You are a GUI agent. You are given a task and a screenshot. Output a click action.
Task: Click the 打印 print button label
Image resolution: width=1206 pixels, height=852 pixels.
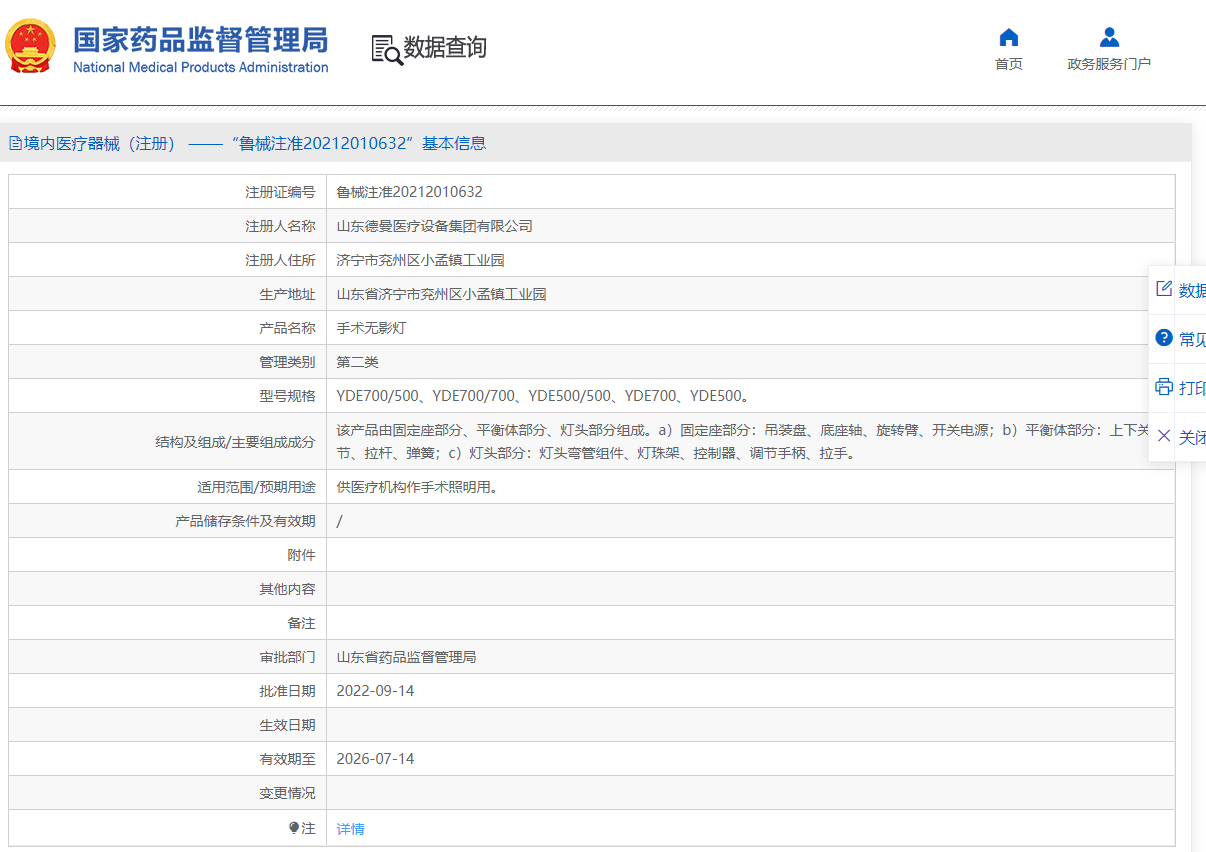(1192, 388)
